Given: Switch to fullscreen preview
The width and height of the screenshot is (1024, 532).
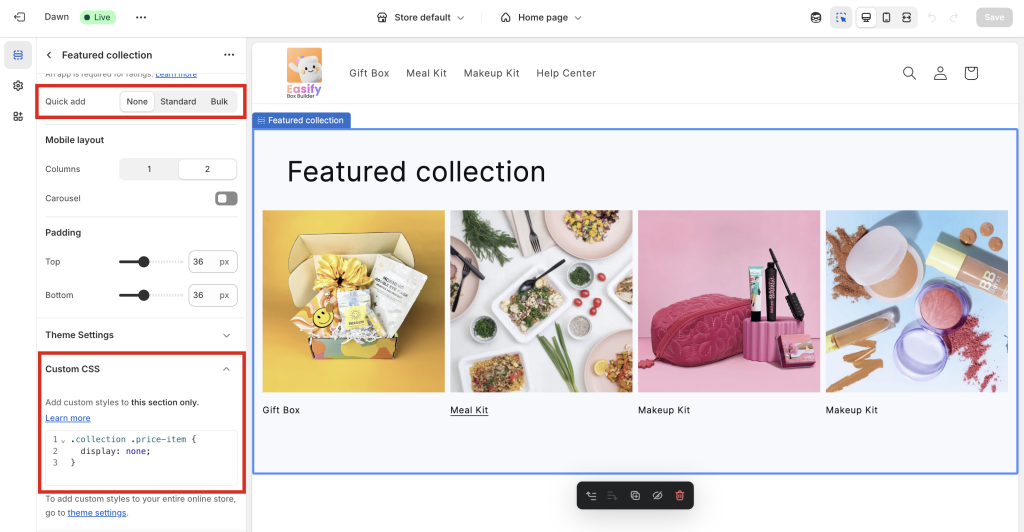Looking at the screenshot, I should pyautogui.click(x=906, y=18).
